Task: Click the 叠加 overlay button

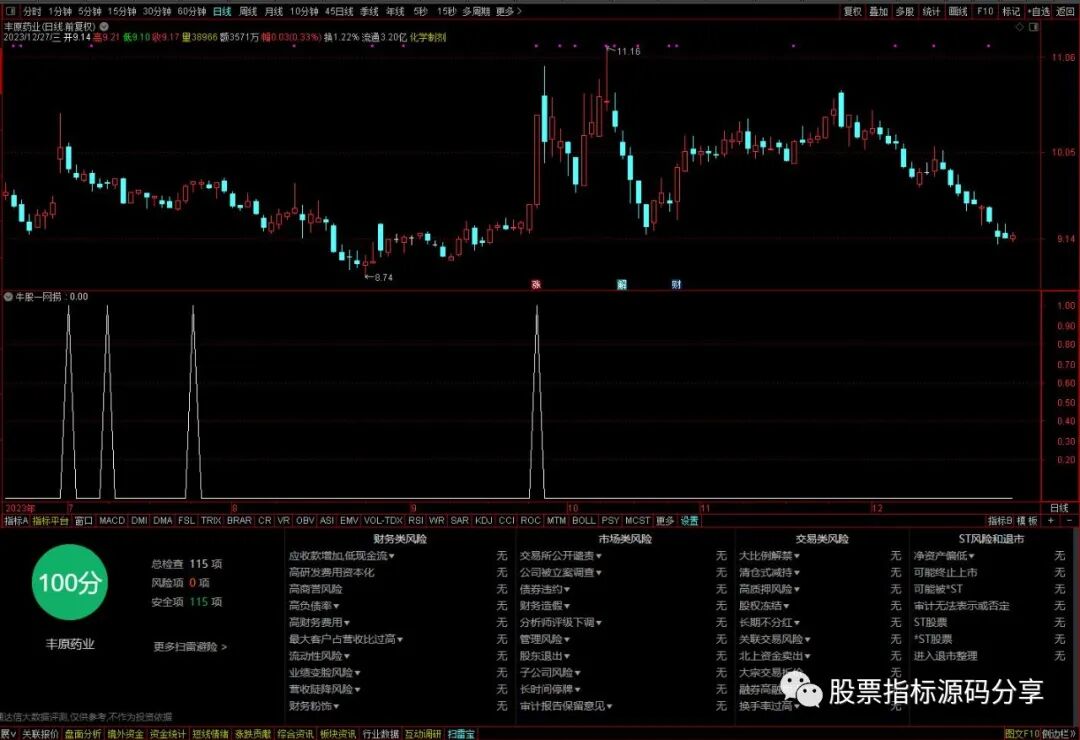Action: pos(878,12)
